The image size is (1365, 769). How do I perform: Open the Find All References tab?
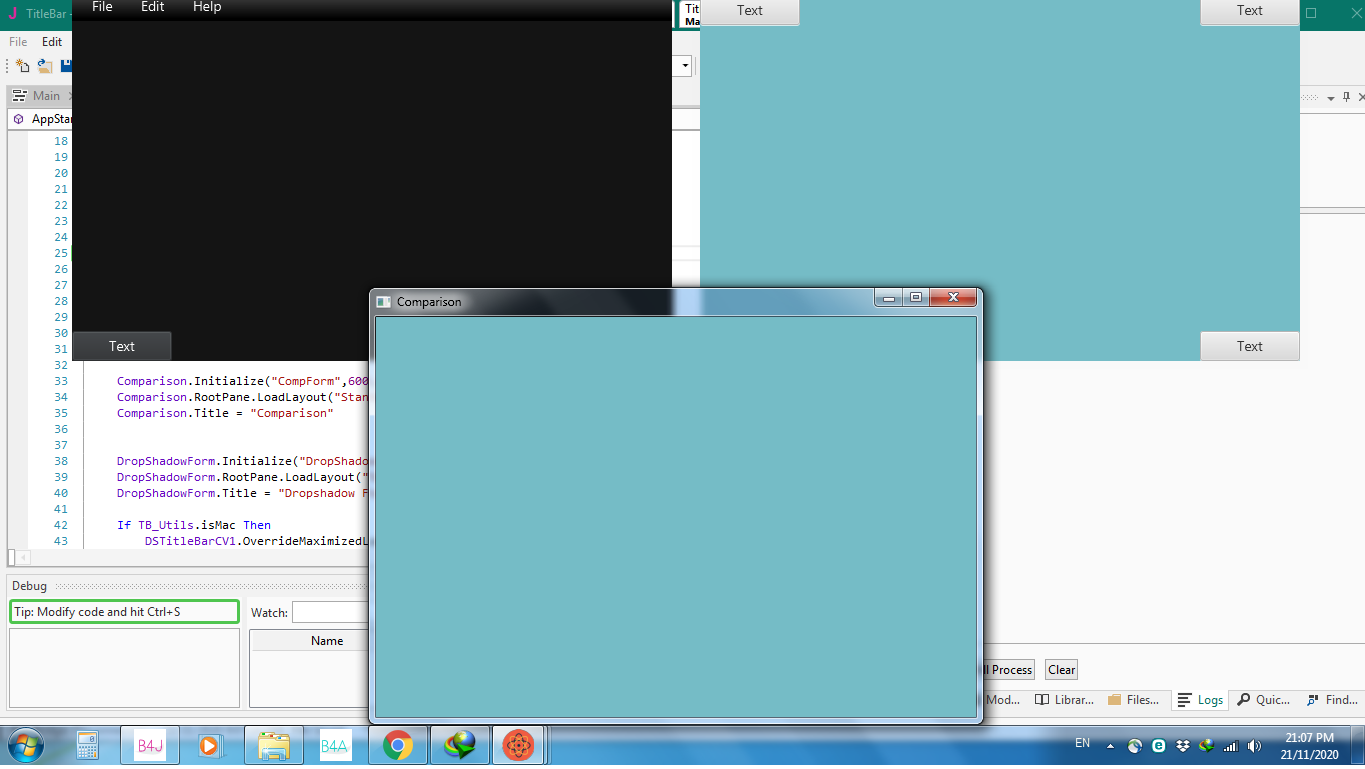tap(1332, 700)
